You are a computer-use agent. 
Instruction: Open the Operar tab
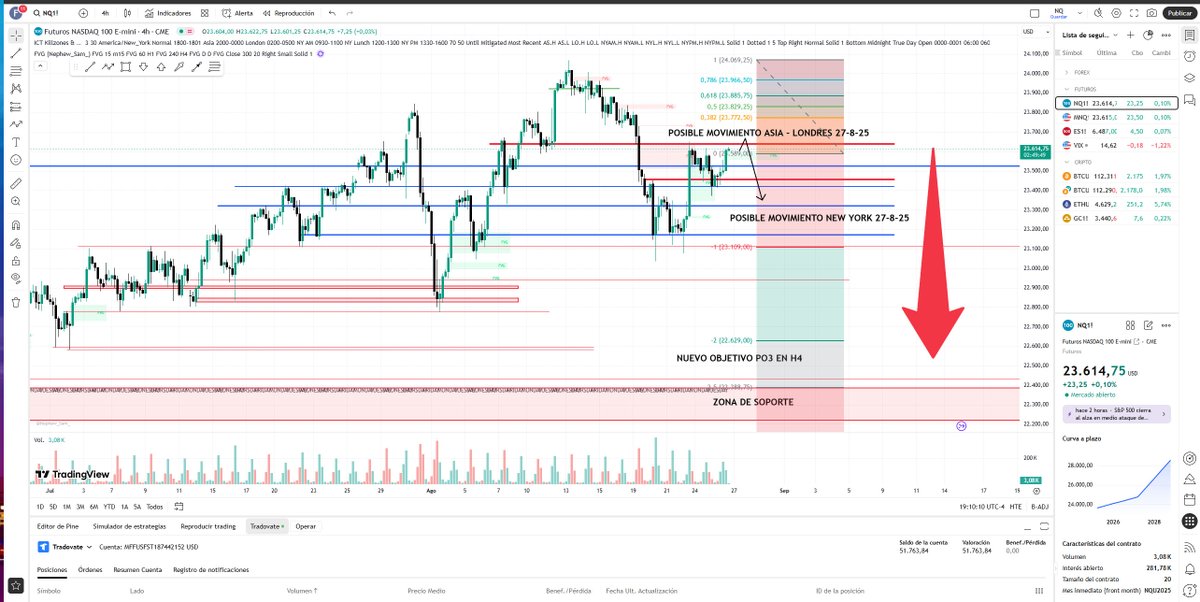(x=306, y=525)
